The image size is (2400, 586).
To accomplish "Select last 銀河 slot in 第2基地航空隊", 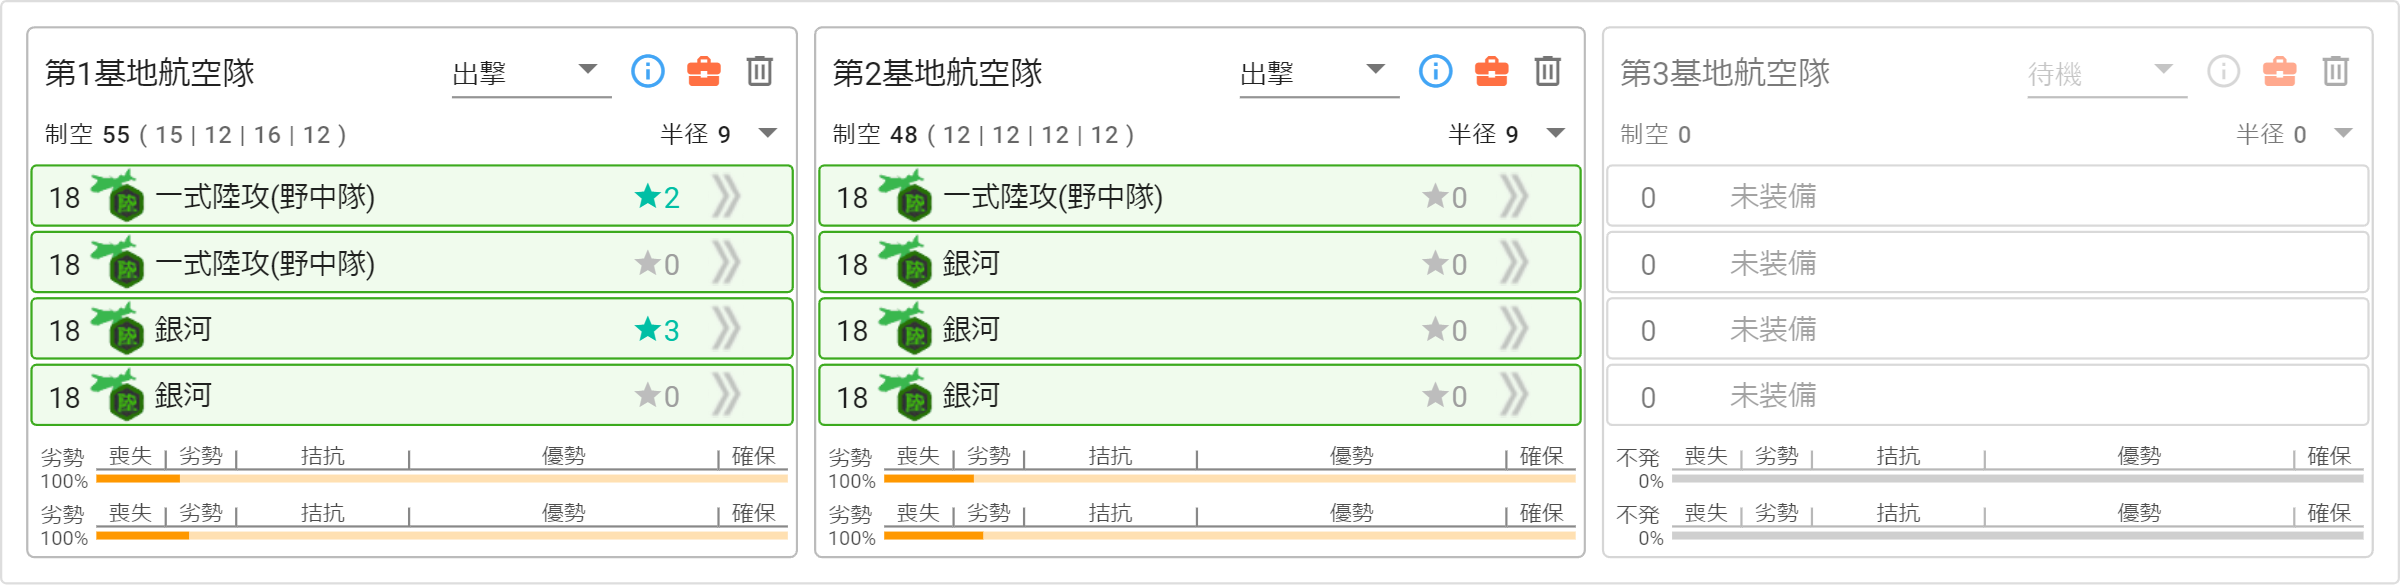I will (x=1200, y=395).
